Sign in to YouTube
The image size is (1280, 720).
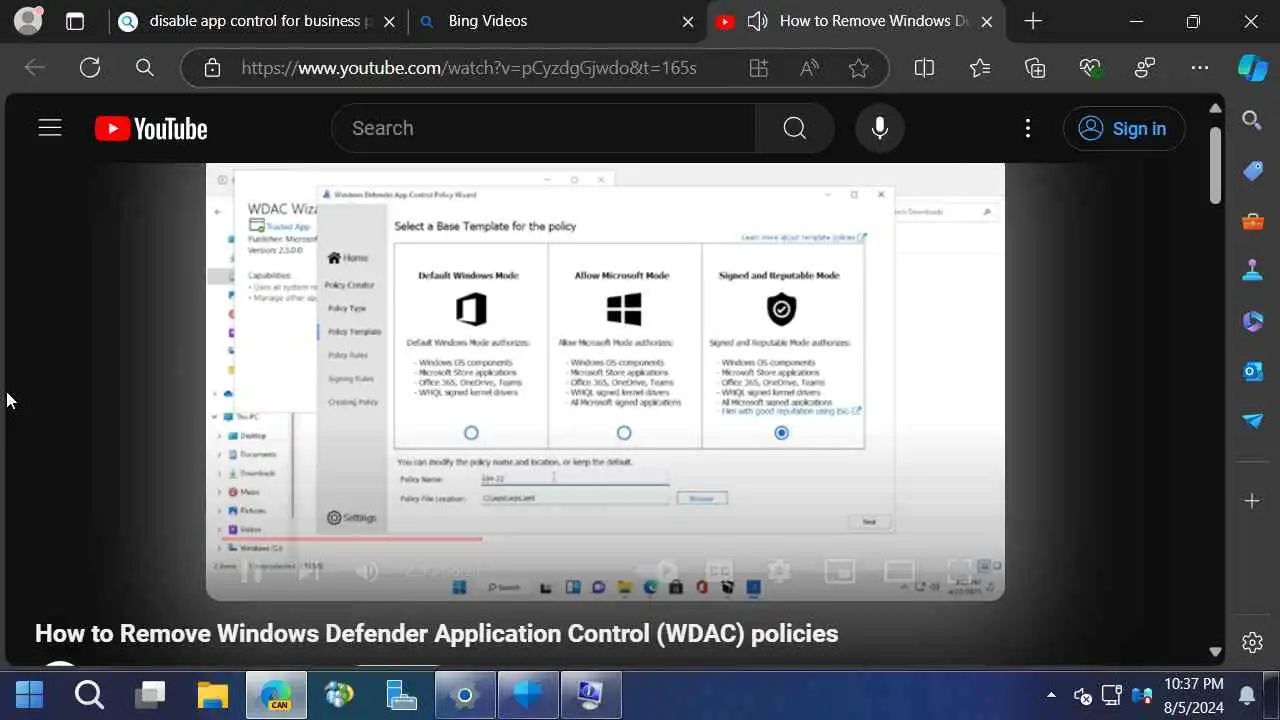pyautogui.click(x=1124, y=129)
